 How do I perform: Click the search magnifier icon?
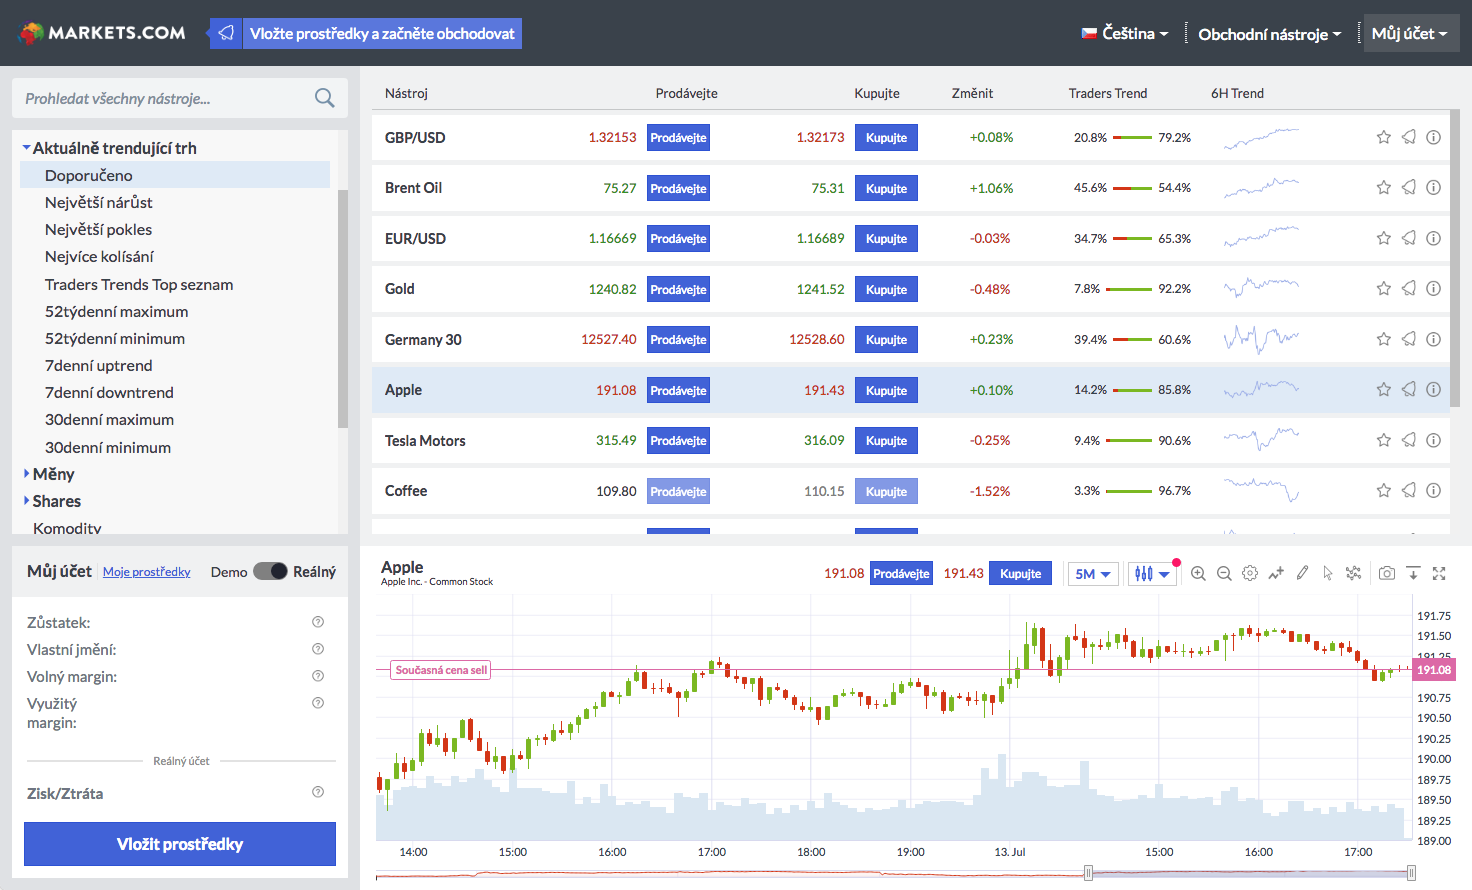pyautogui.click(x=324, y=98)
